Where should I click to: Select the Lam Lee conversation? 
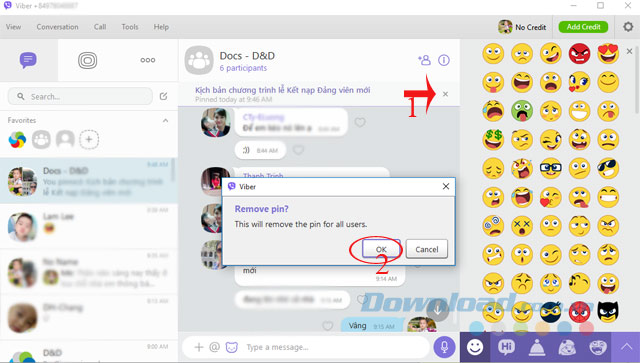(88, 226)
